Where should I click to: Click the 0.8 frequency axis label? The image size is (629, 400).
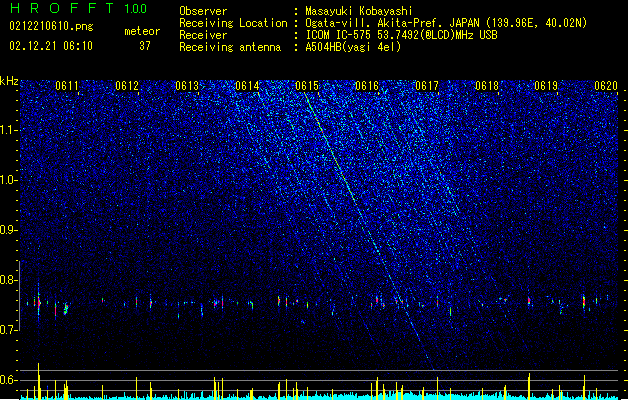tap(8, 280)
